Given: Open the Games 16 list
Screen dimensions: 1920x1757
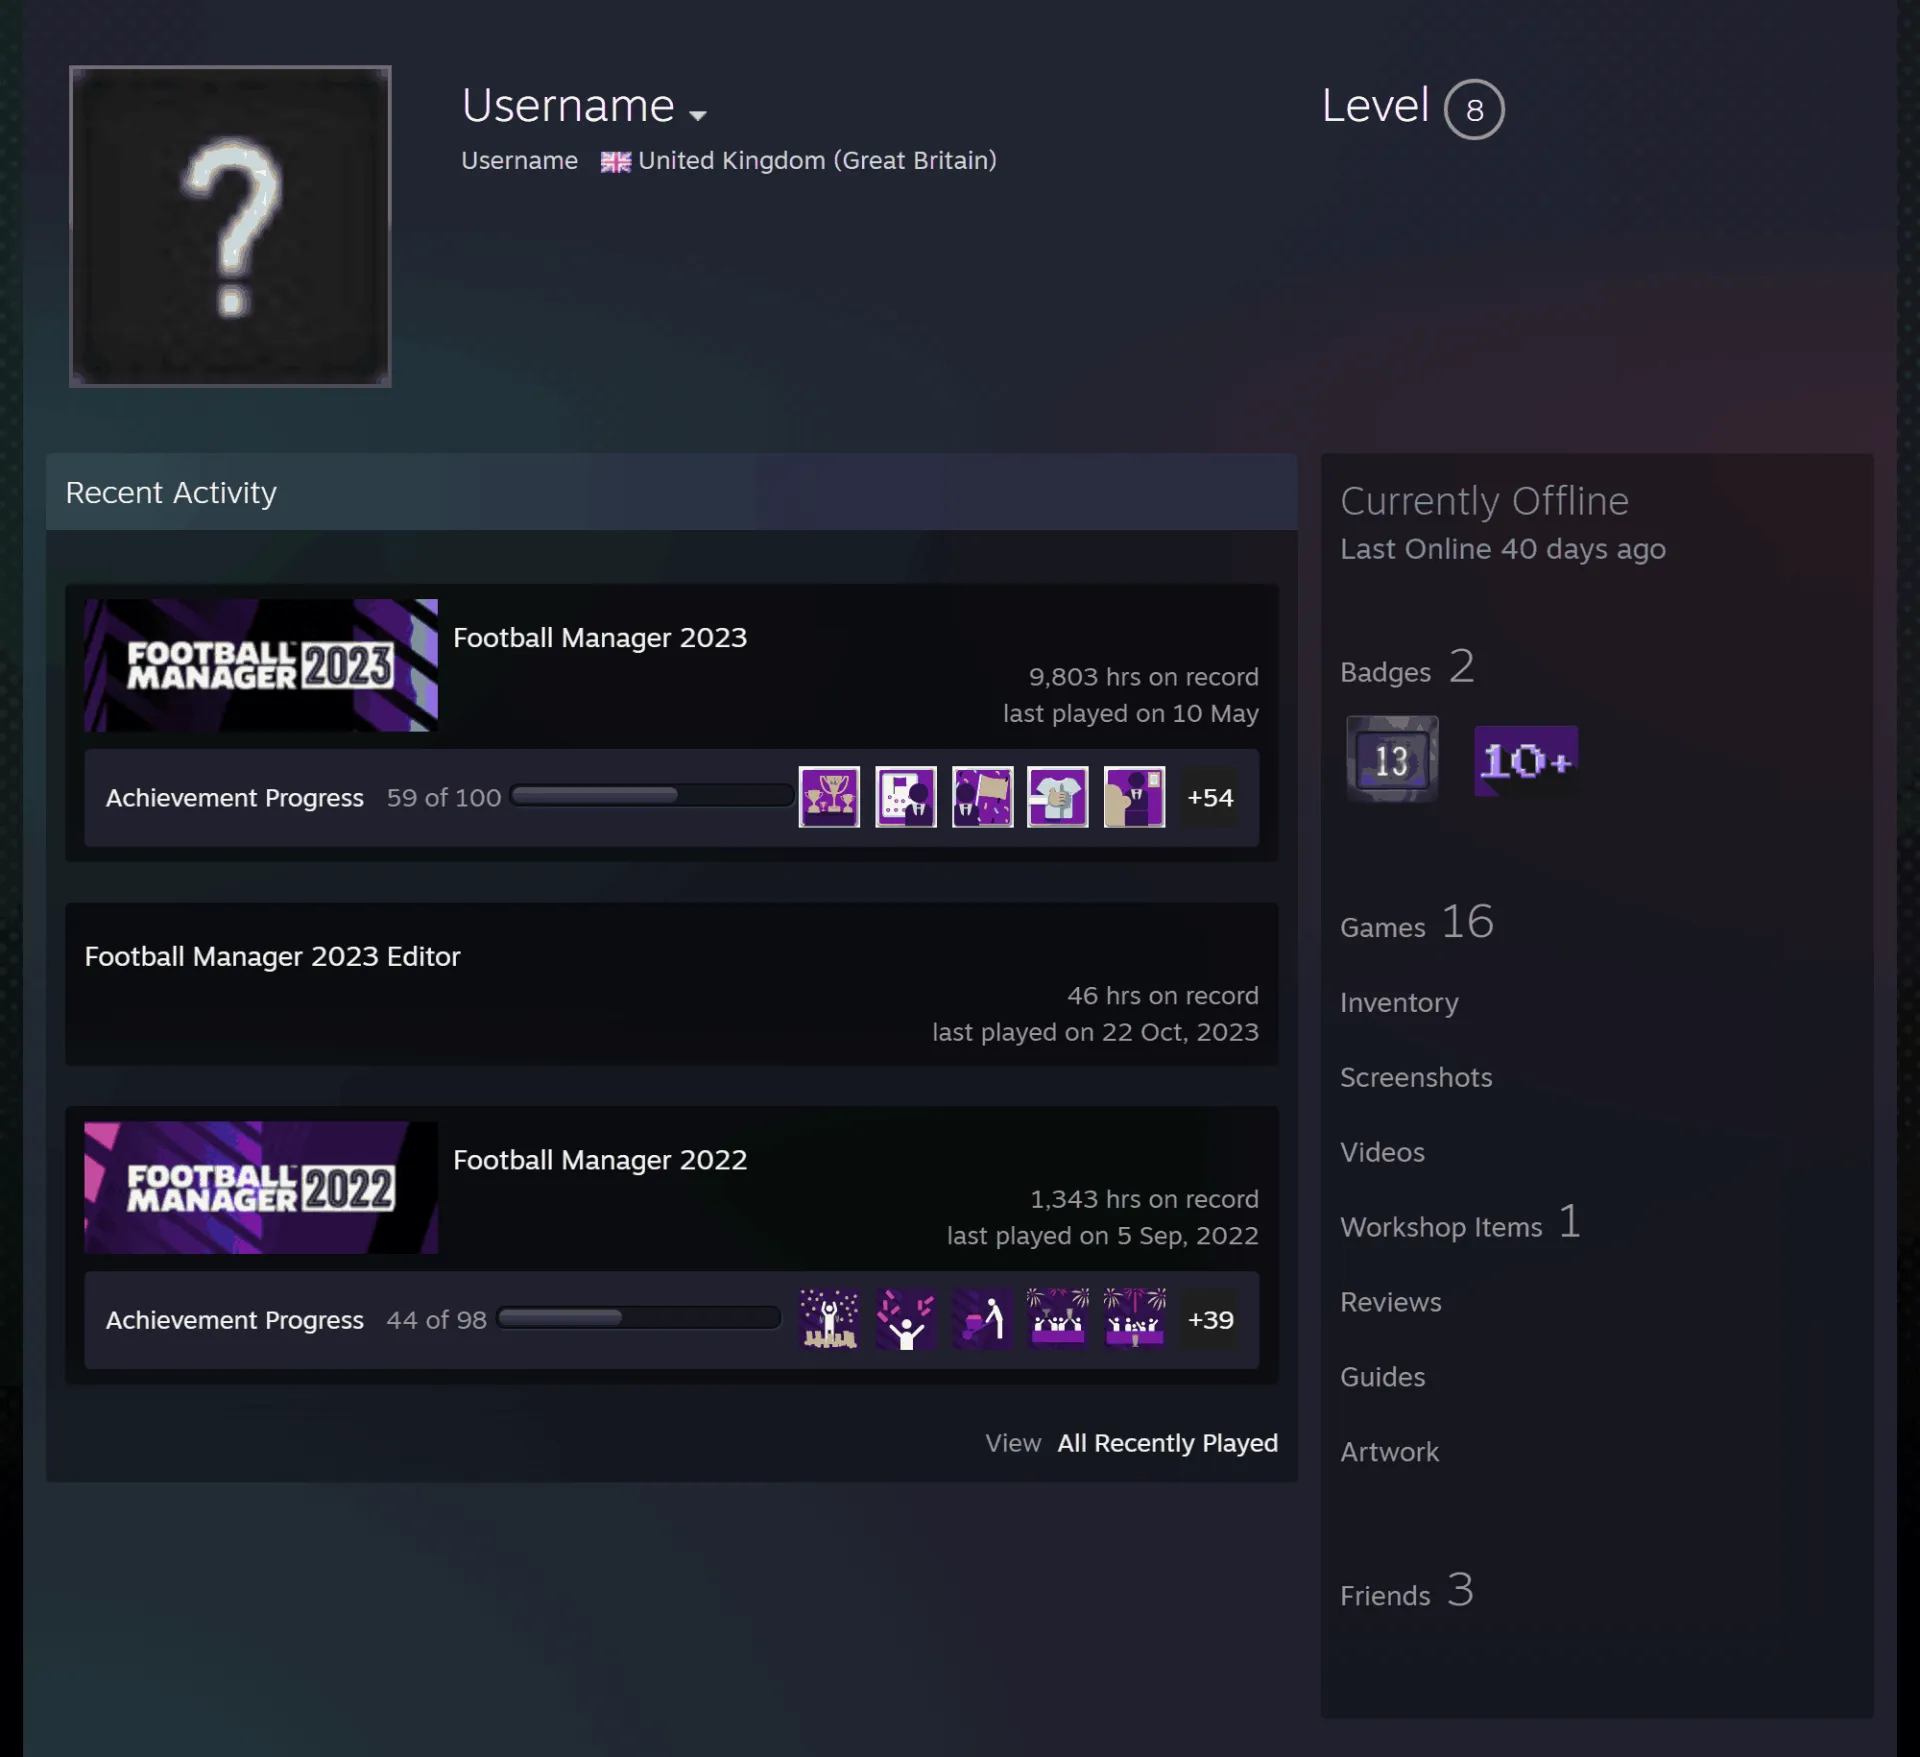Looking at the screenshot, I should [1417, 922].
